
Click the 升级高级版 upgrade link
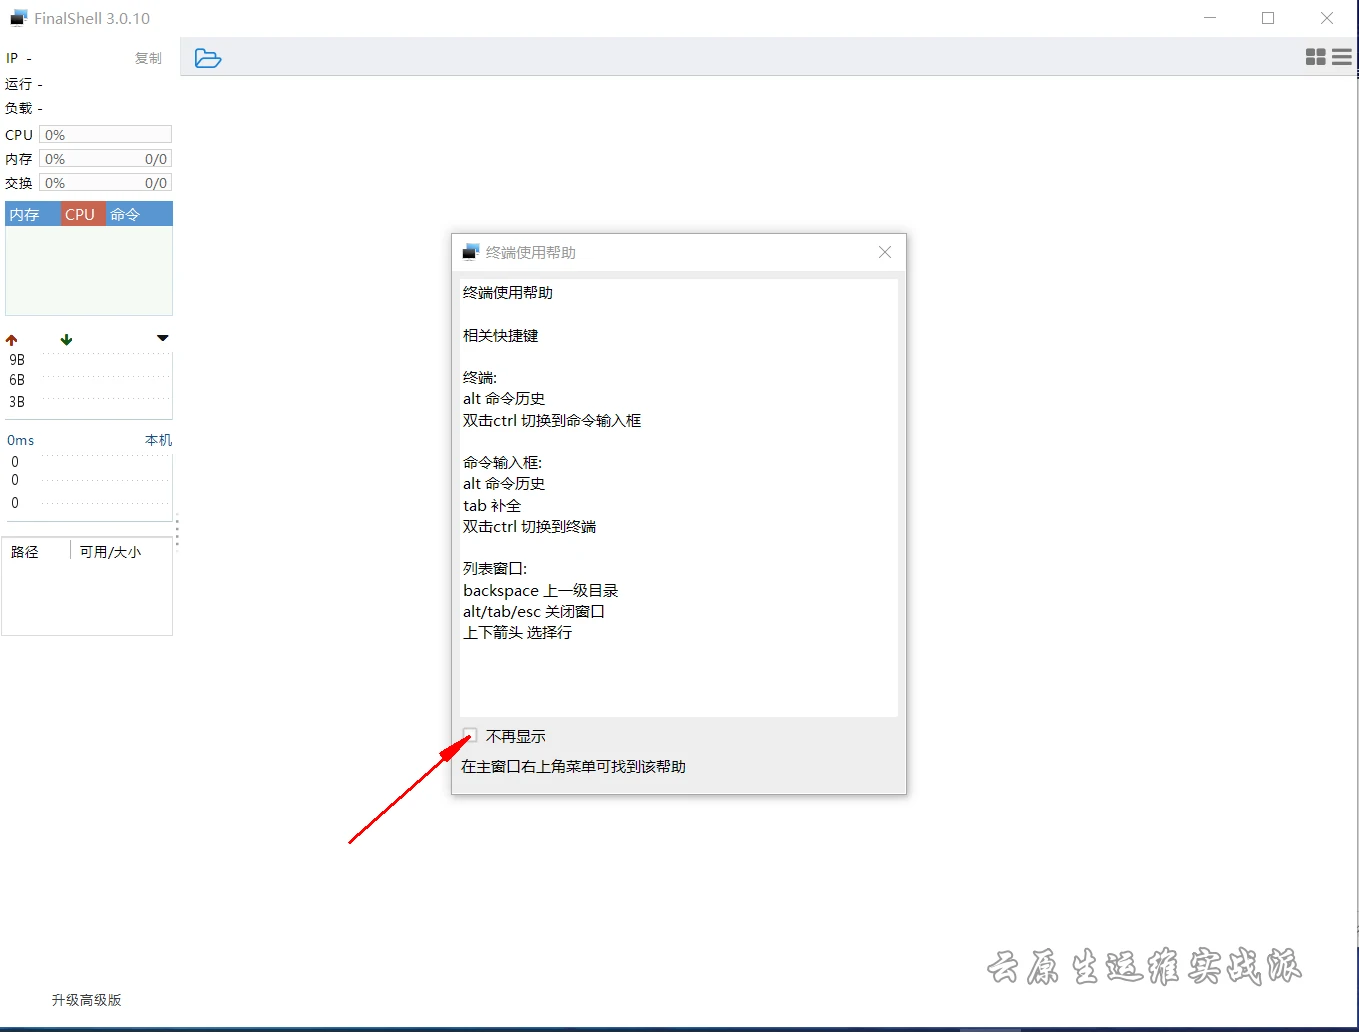click(87, 1000)
